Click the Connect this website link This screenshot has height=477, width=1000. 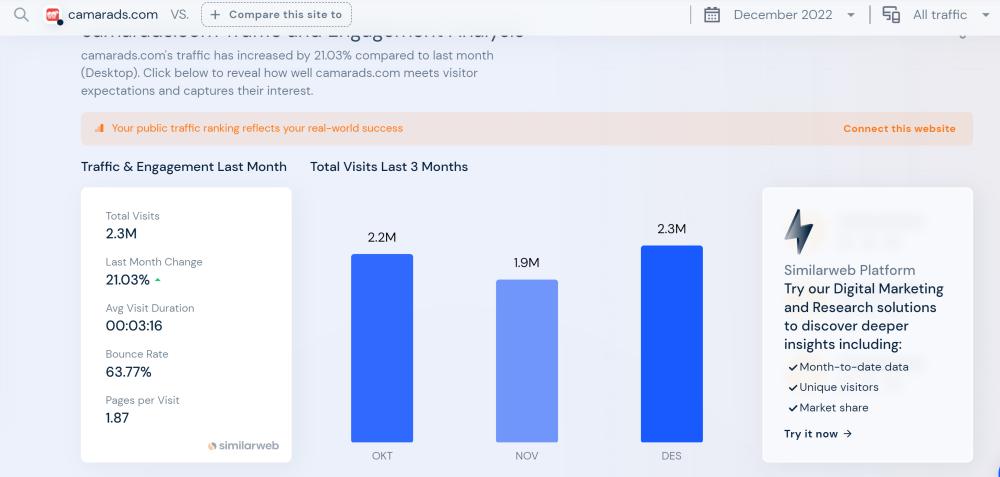coord(899,128)
